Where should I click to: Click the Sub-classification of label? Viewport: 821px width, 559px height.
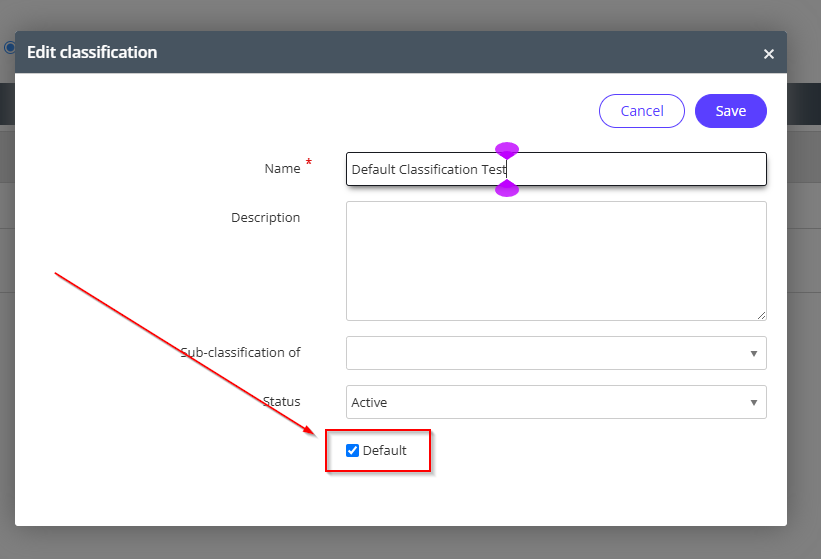[x=240, y=353]
